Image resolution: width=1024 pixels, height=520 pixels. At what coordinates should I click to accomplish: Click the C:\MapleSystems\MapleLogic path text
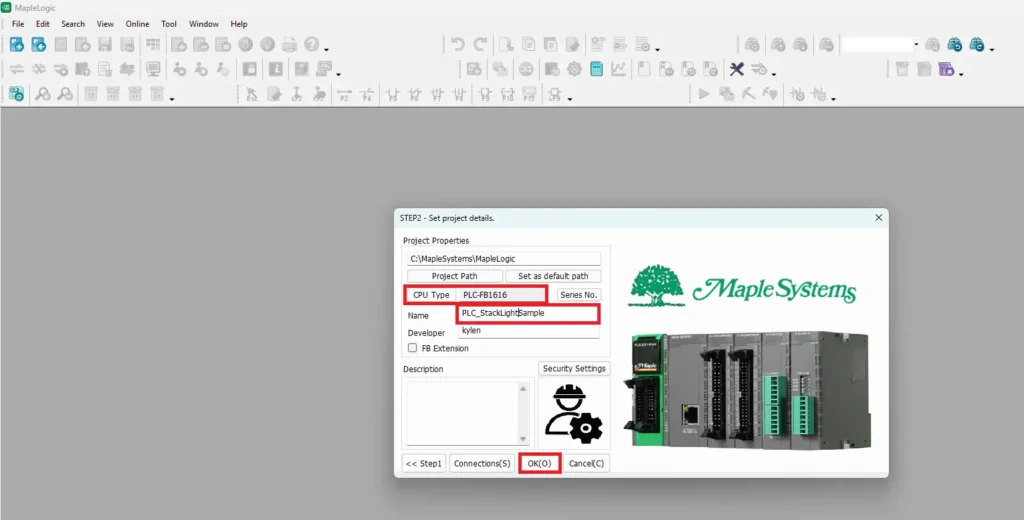(x=462, y=259)
